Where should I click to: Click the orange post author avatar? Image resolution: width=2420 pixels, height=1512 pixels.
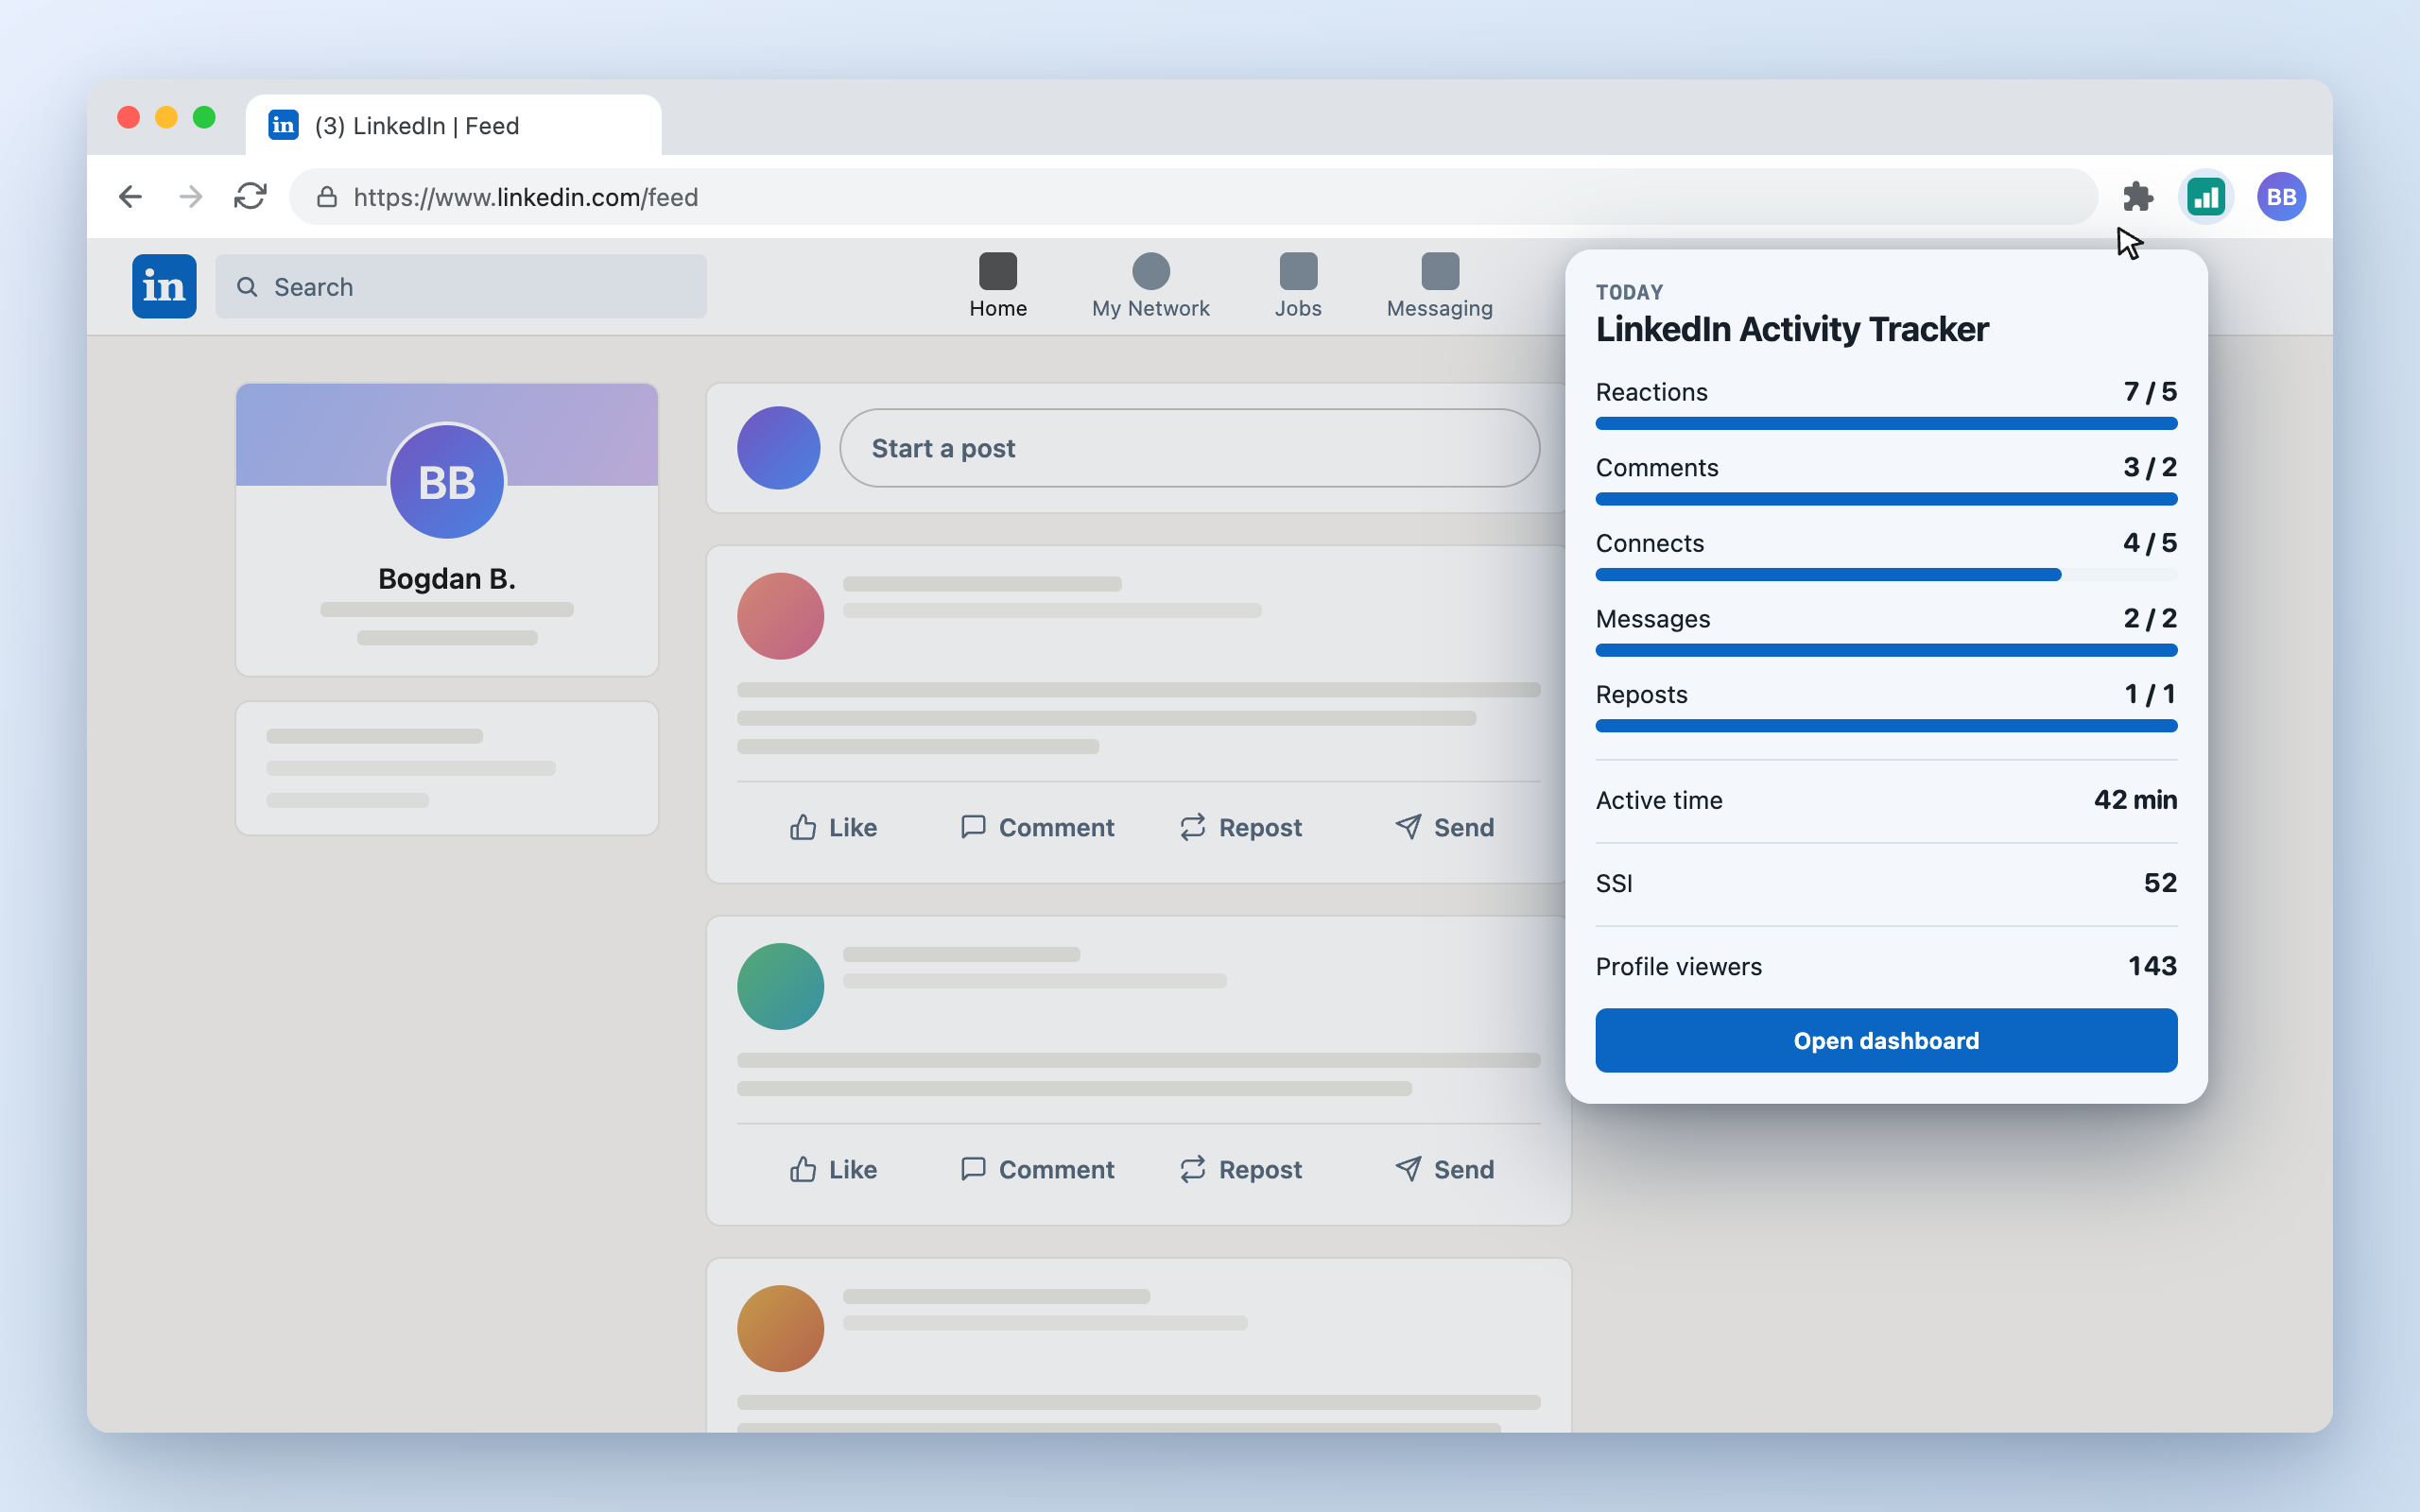[781, 1329]
